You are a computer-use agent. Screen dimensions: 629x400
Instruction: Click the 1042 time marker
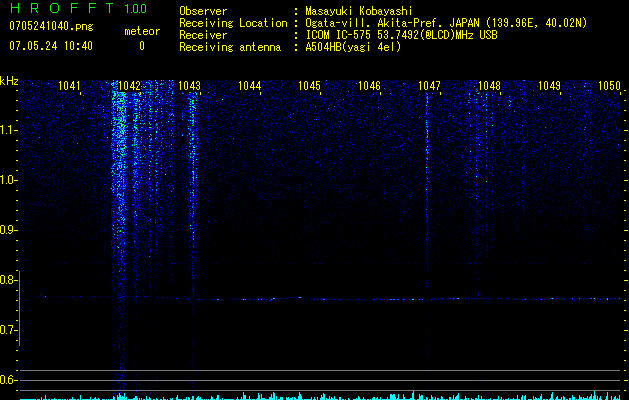coord(130,85)
